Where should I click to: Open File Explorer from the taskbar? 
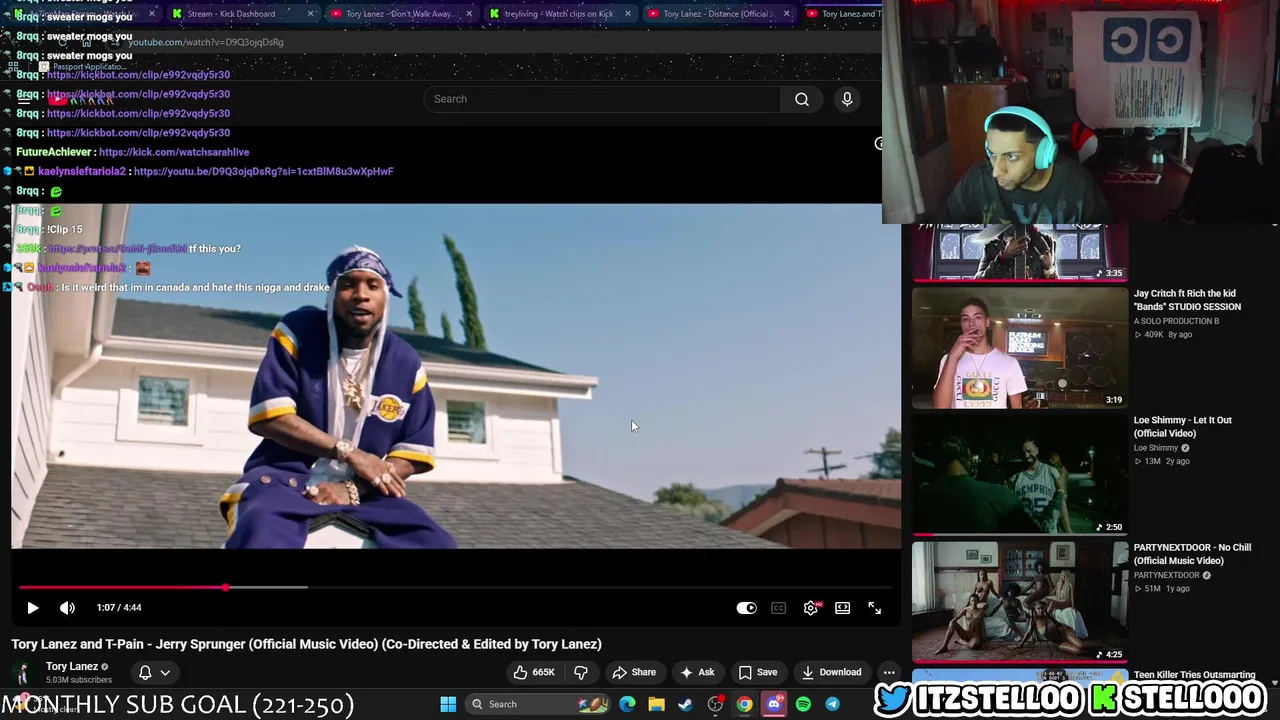[656, 704]
